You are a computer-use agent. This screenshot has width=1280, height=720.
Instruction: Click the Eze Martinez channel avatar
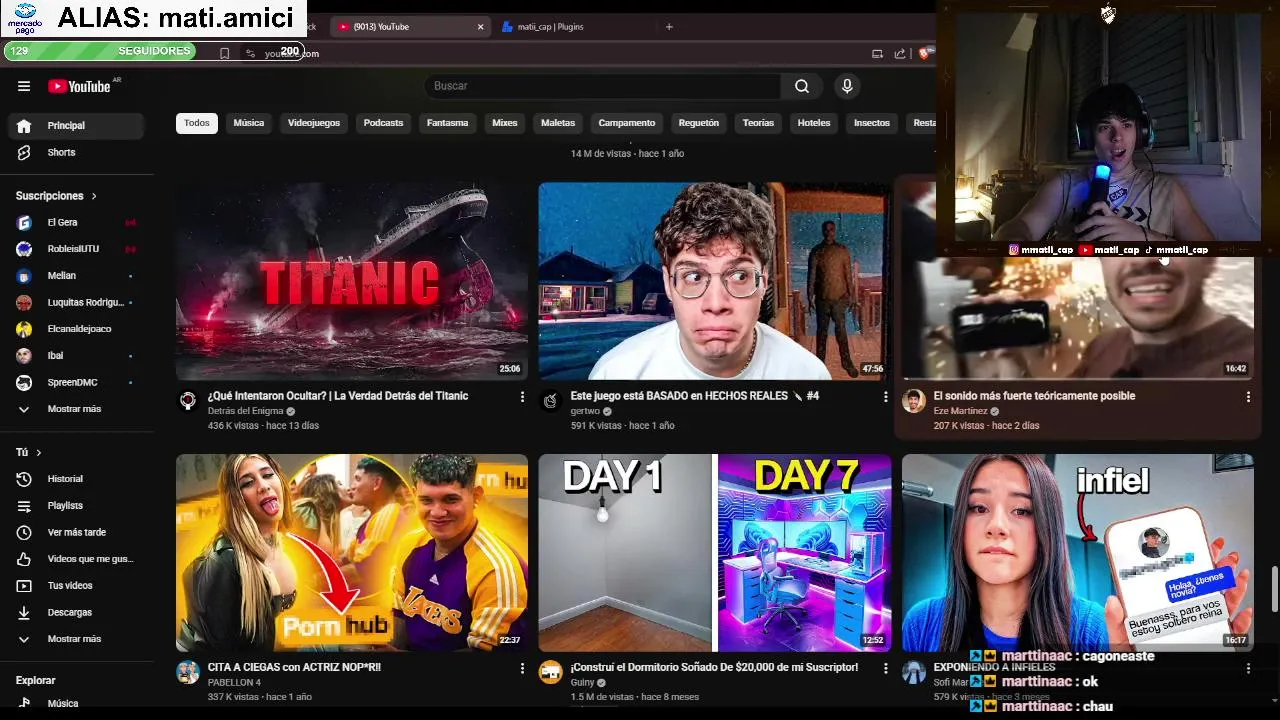[x=913, y=401]
